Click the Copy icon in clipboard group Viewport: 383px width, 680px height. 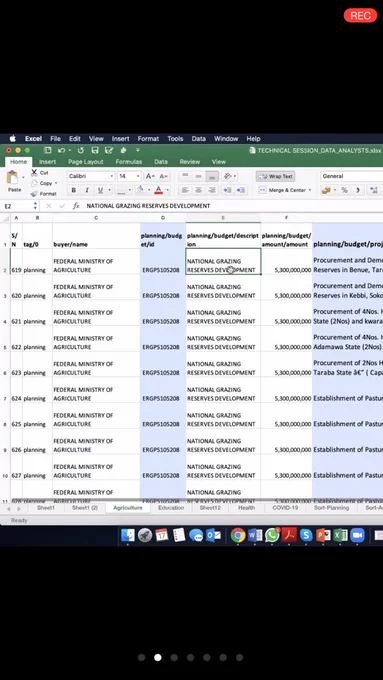(34, 183)
